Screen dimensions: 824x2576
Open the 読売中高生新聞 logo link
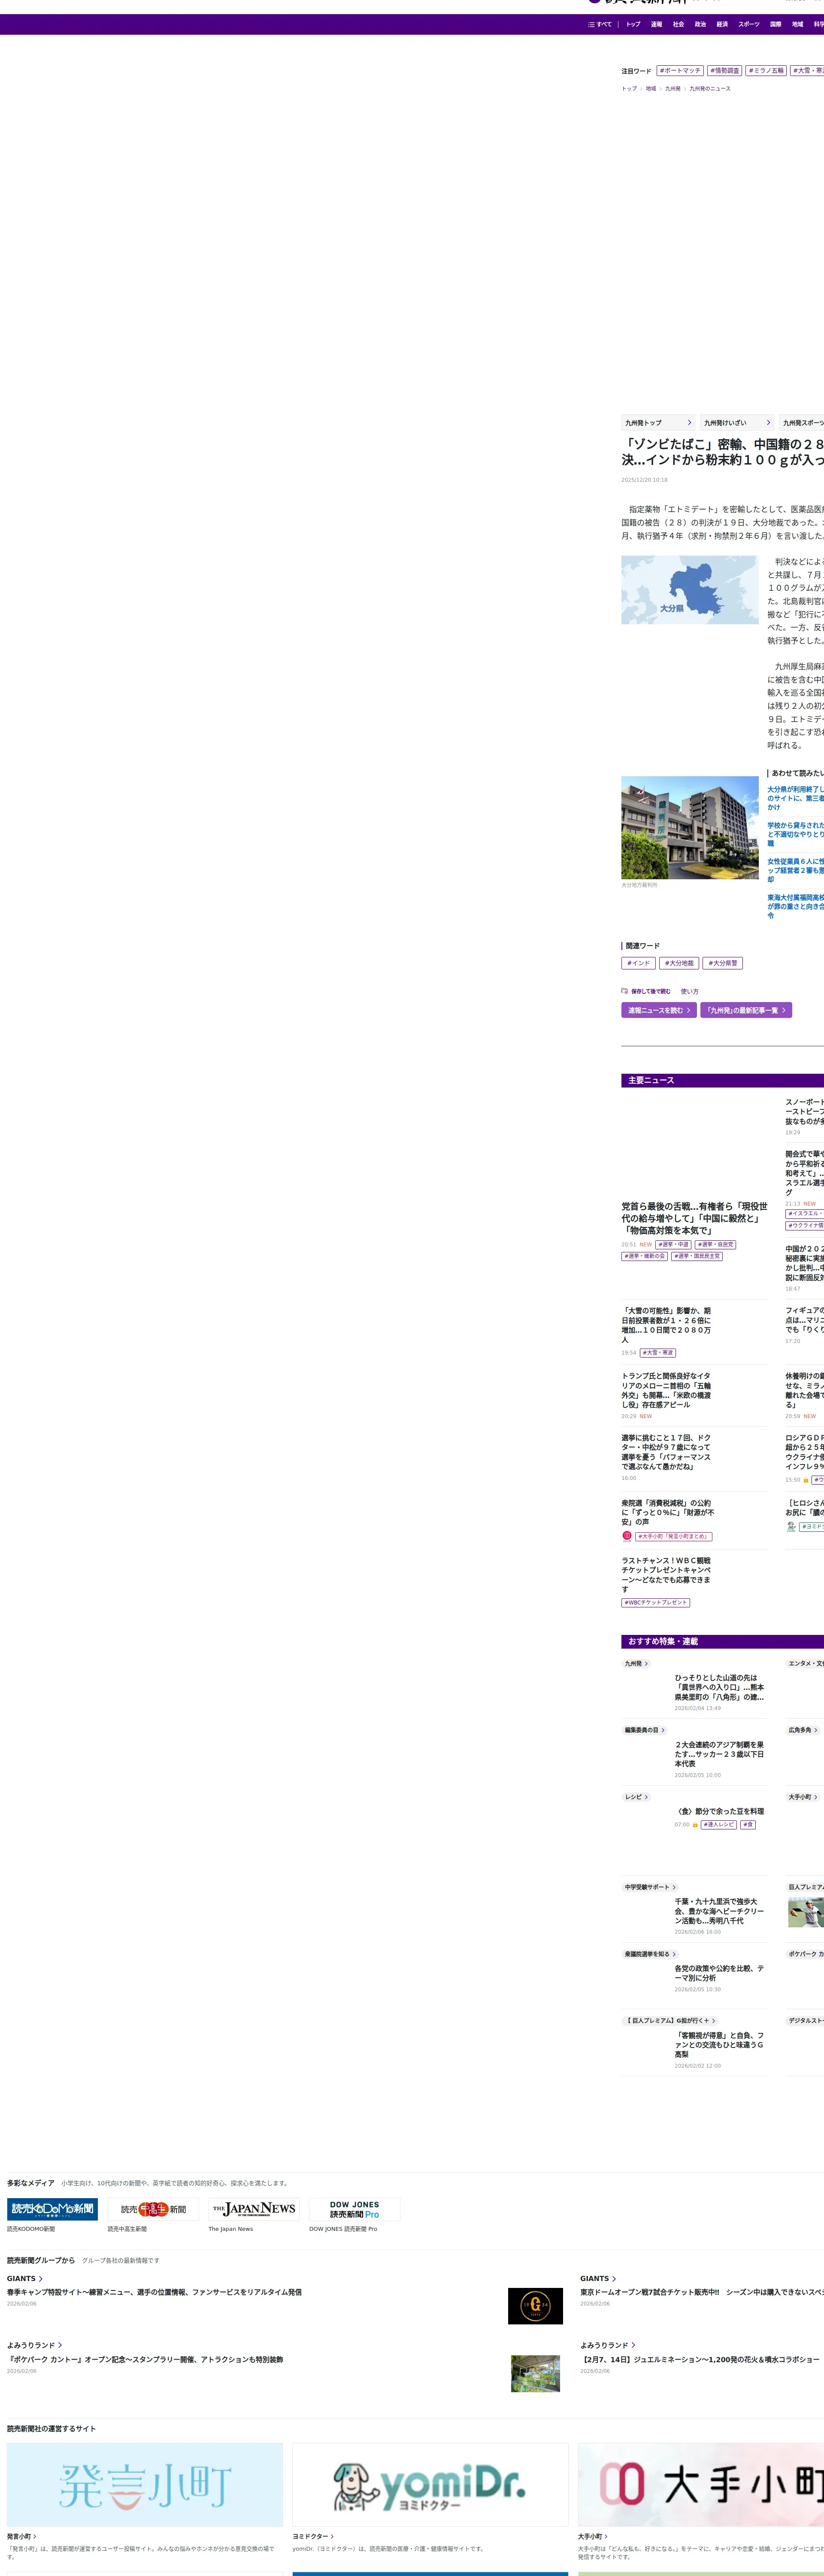click(x=153, y=2208)
